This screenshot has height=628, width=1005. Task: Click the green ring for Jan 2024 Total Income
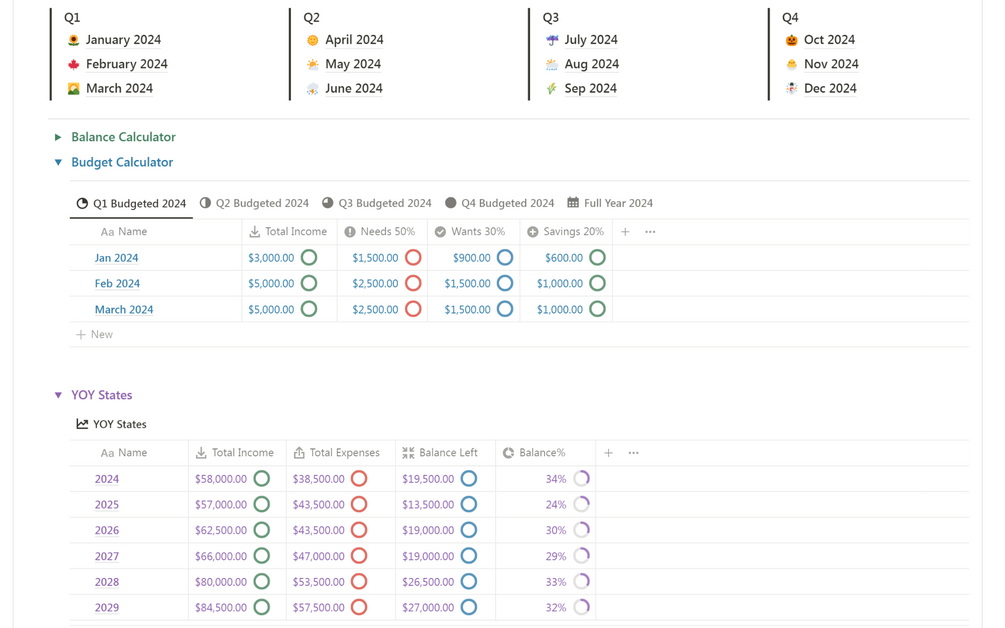(309, 258)
